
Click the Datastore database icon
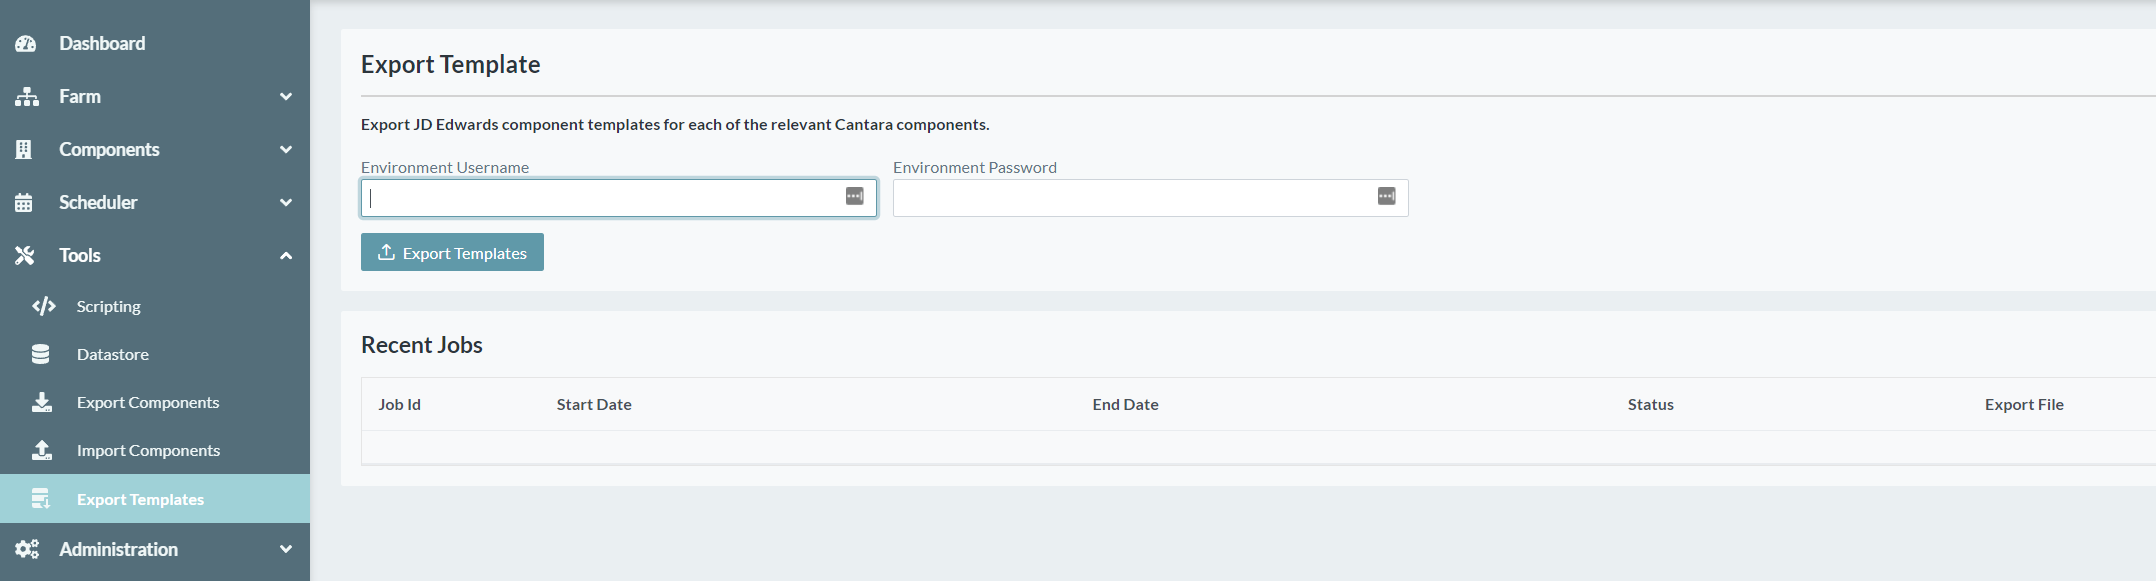41,354
